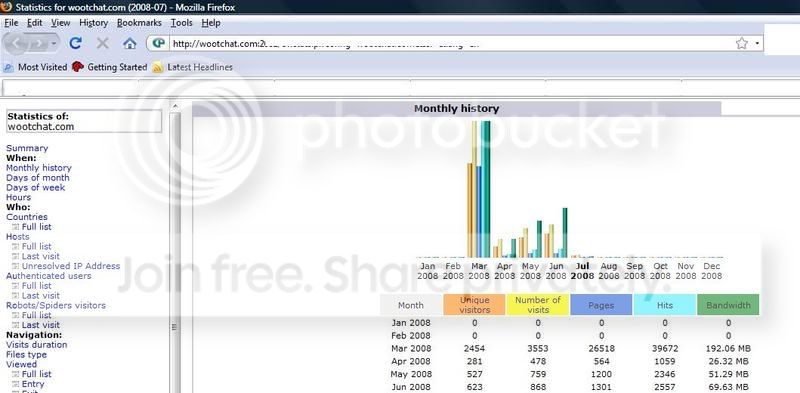Click the 192.06 MB bandwidth value
Screen dimensions: 800x393
click(728, 349)
